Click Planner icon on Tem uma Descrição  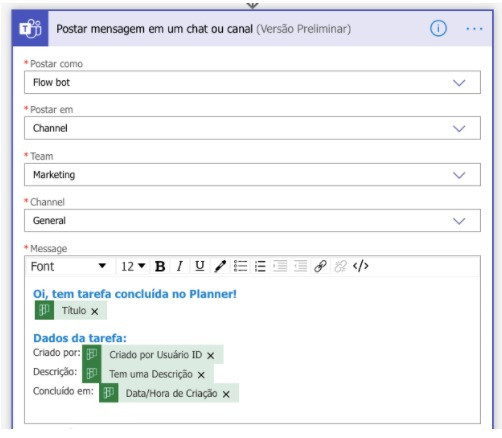pyautogui.click(x=92, y=374)
